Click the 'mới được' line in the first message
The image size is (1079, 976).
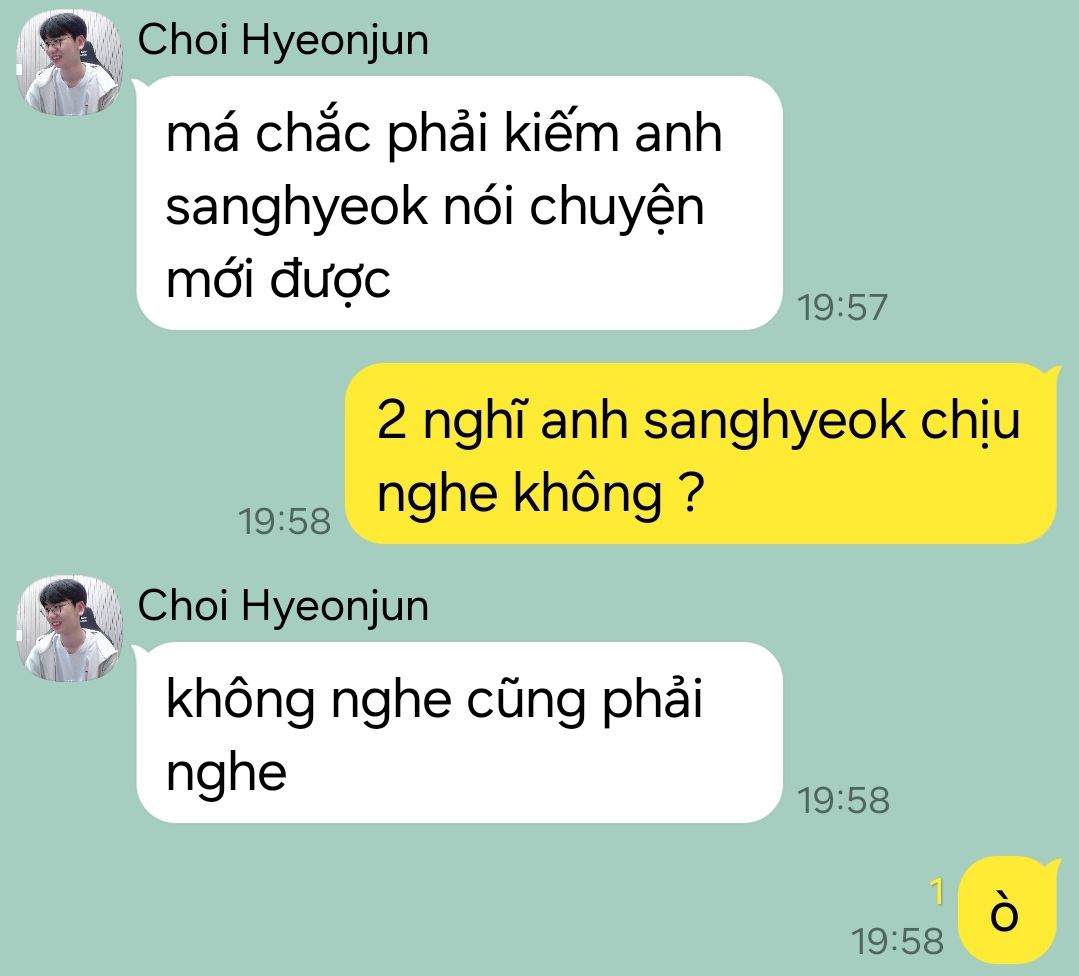coord(278,279)
